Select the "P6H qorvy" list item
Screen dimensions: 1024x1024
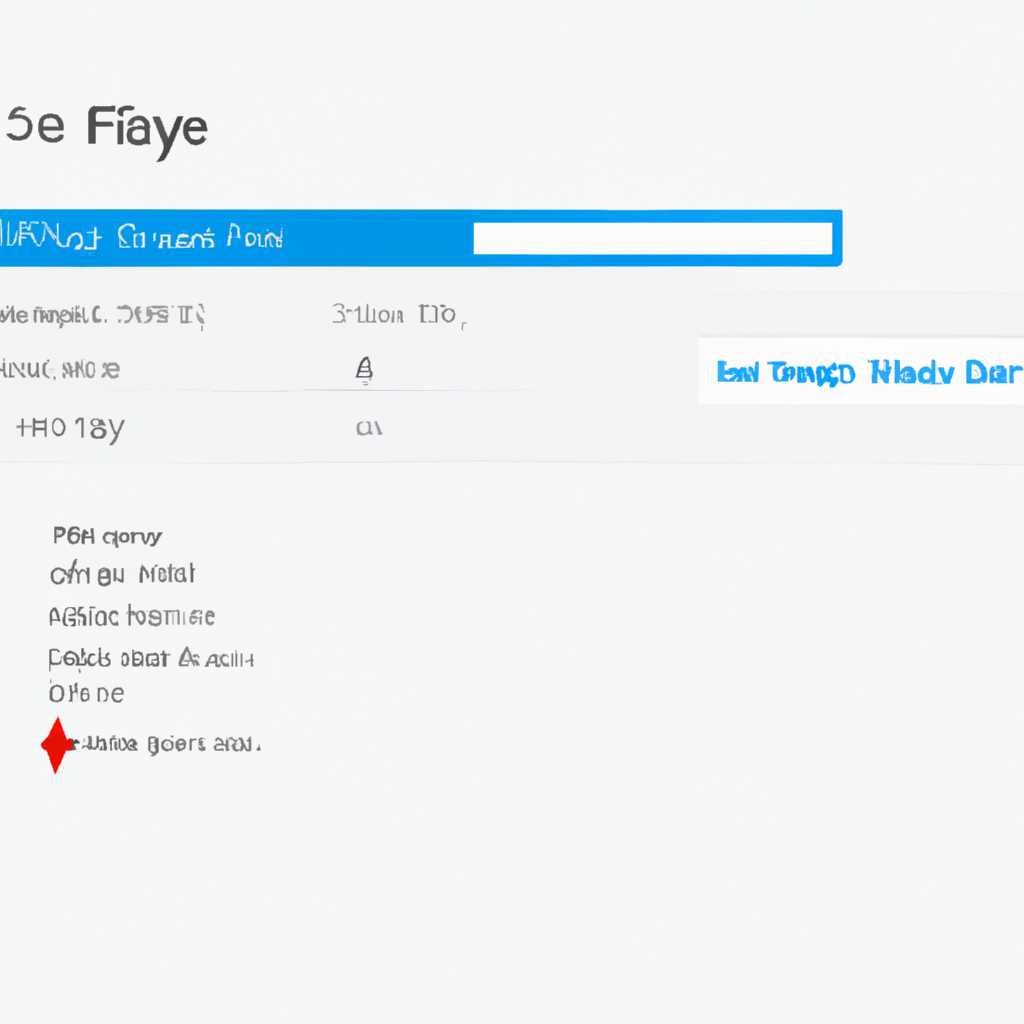point(107,537)
